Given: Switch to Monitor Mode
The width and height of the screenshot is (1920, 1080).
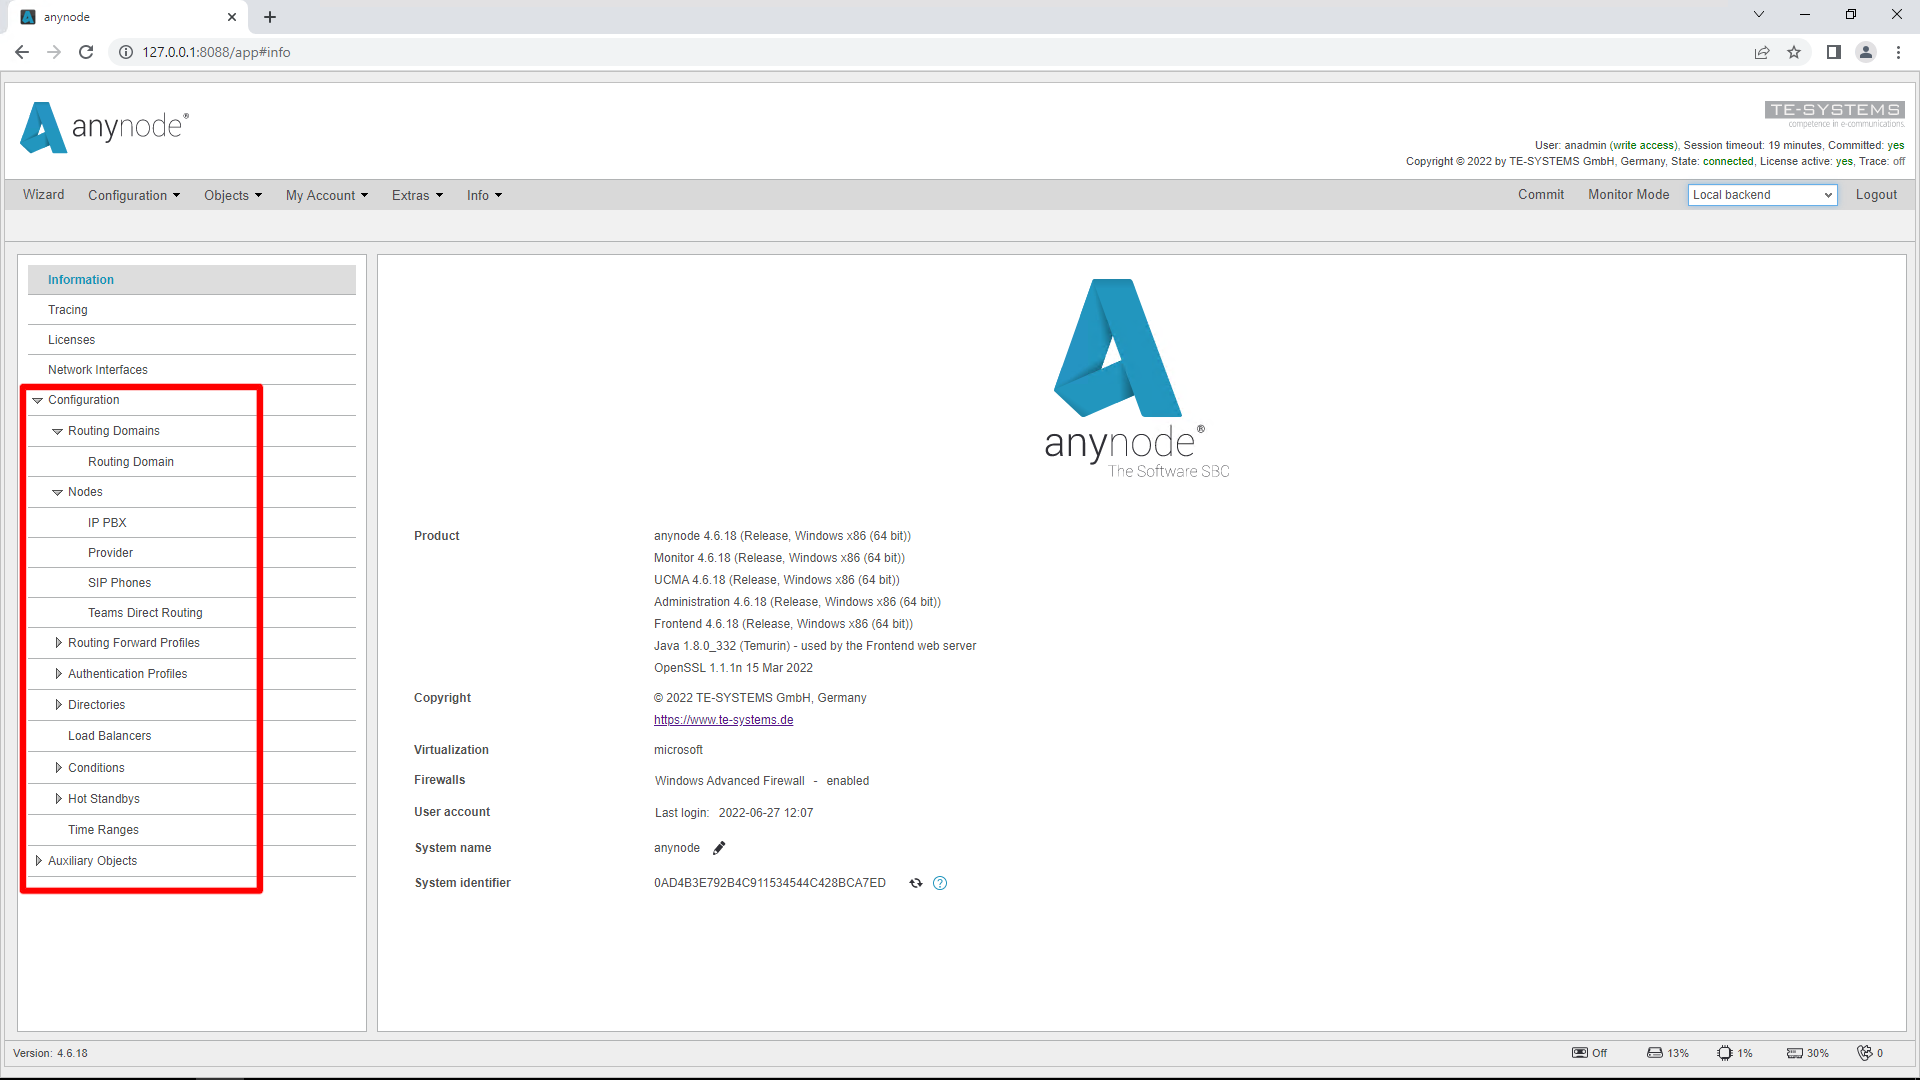Looking at the screenshot, I should click(1629, 195).
